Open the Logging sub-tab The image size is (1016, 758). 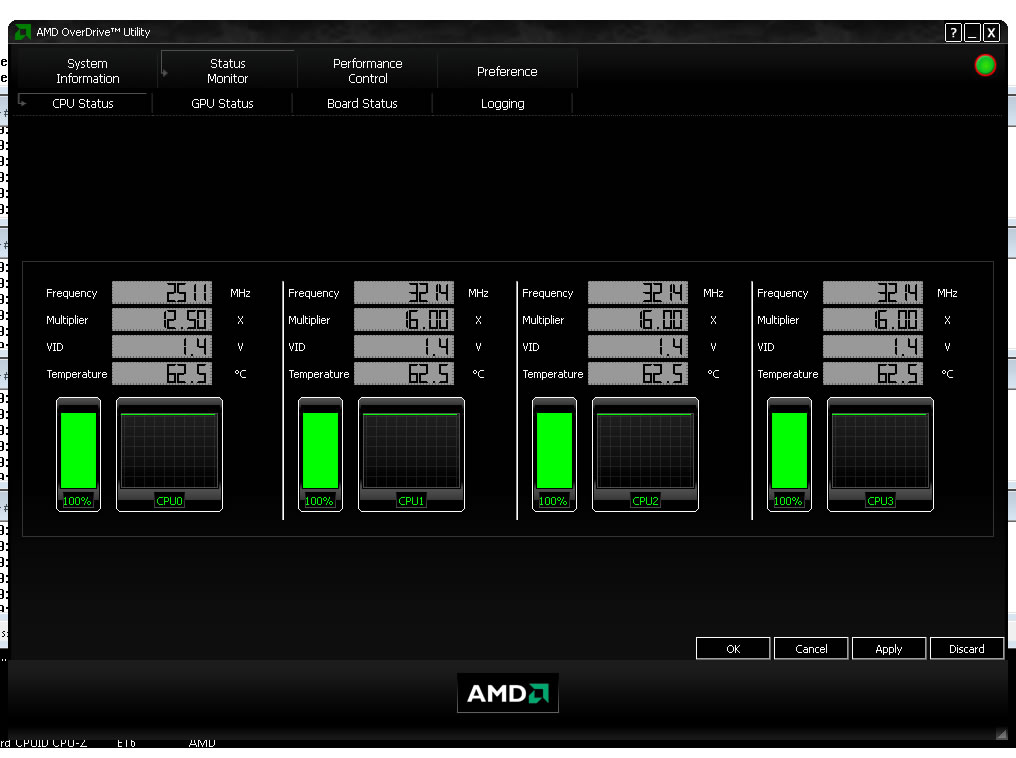[502, 104]
